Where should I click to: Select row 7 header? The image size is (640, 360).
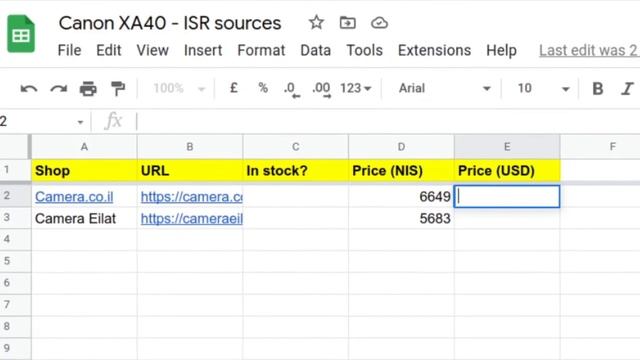point(15,305)
